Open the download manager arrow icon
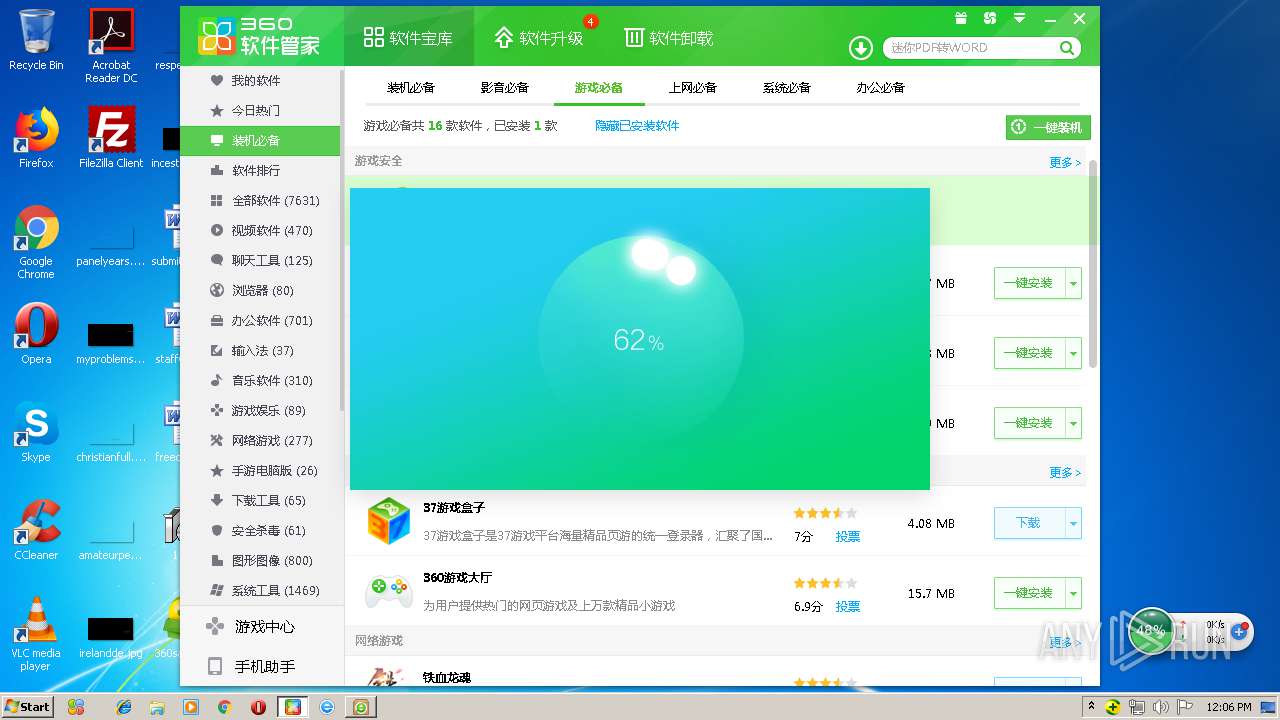1280x720 pixels. (x=861, y=47)
